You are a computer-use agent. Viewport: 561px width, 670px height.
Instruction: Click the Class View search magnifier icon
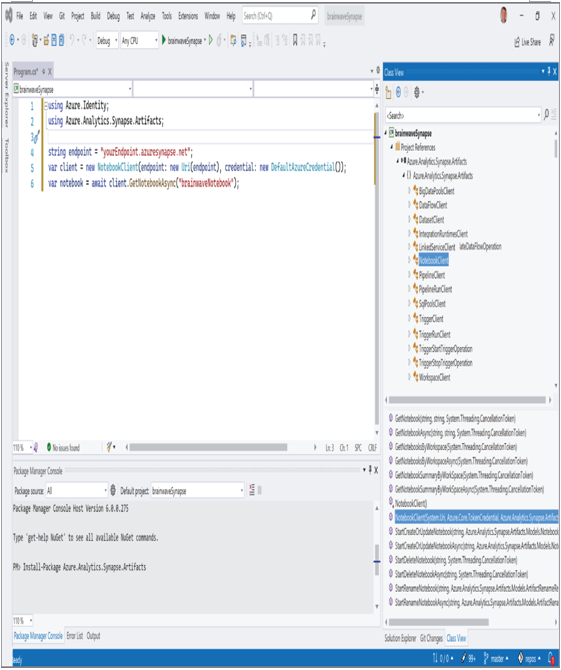546,115
